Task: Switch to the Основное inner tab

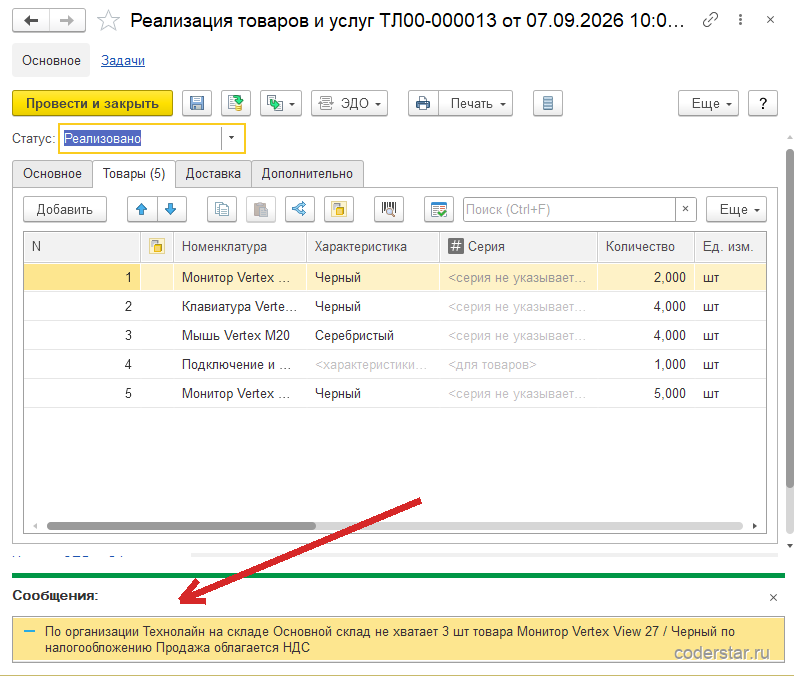Action: [x=52, y=174]
